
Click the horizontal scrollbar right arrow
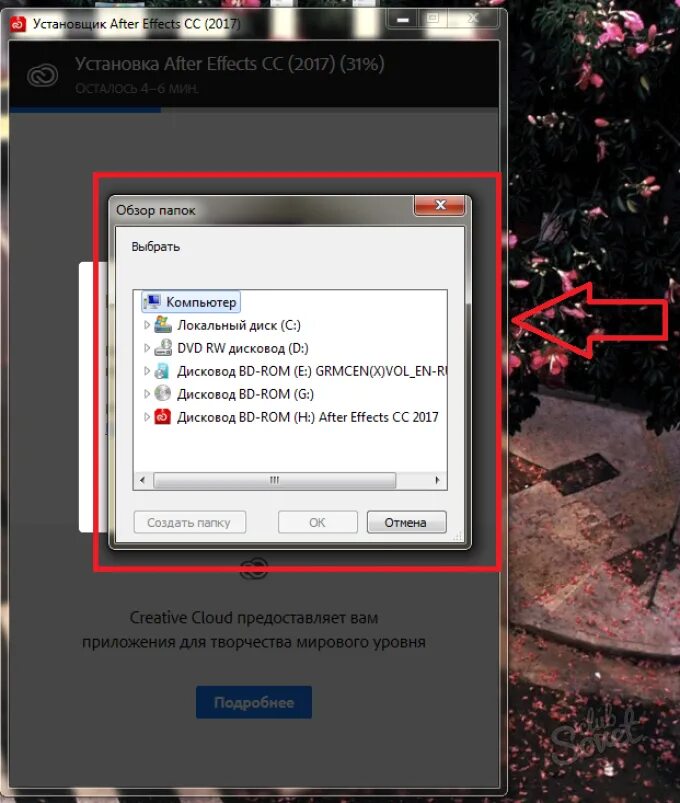437,480
